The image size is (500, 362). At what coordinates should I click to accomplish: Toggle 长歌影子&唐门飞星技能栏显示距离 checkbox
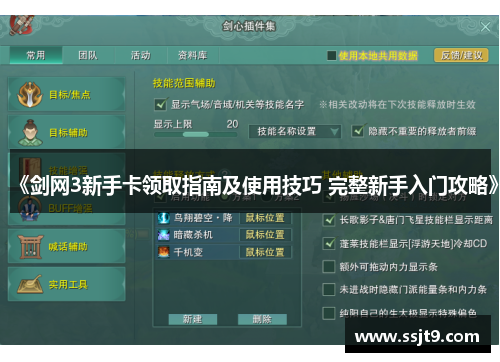[x=329, y=220]
